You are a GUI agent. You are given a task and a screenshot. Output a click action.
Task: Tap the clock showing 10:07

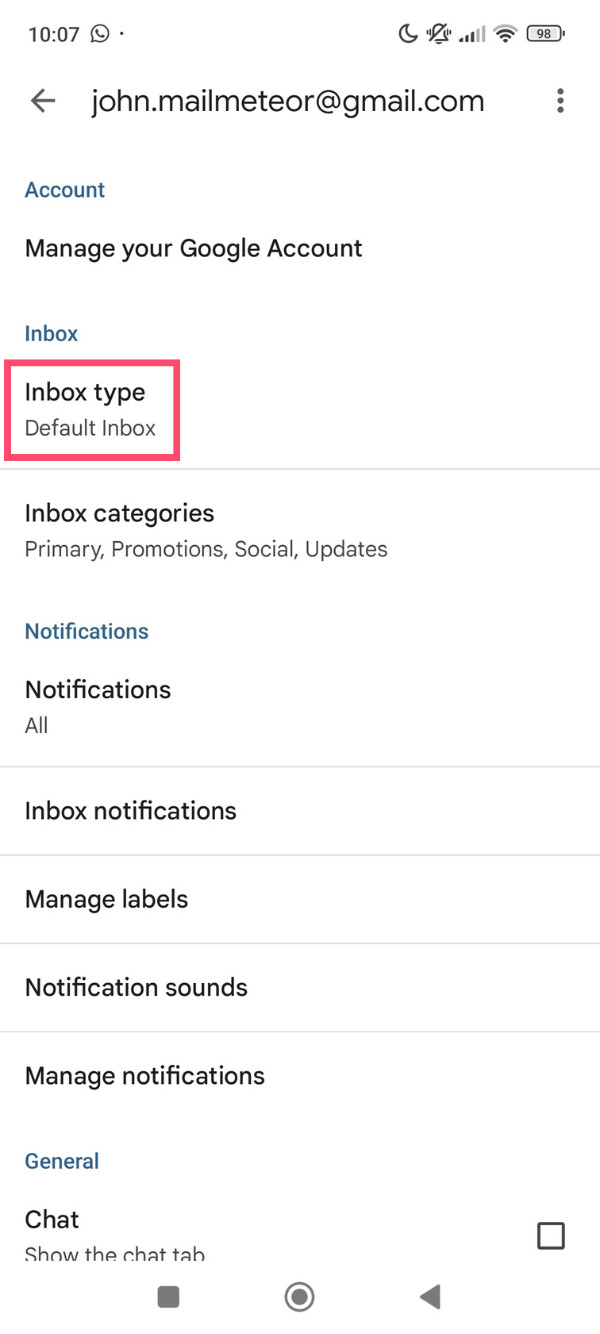50,33
